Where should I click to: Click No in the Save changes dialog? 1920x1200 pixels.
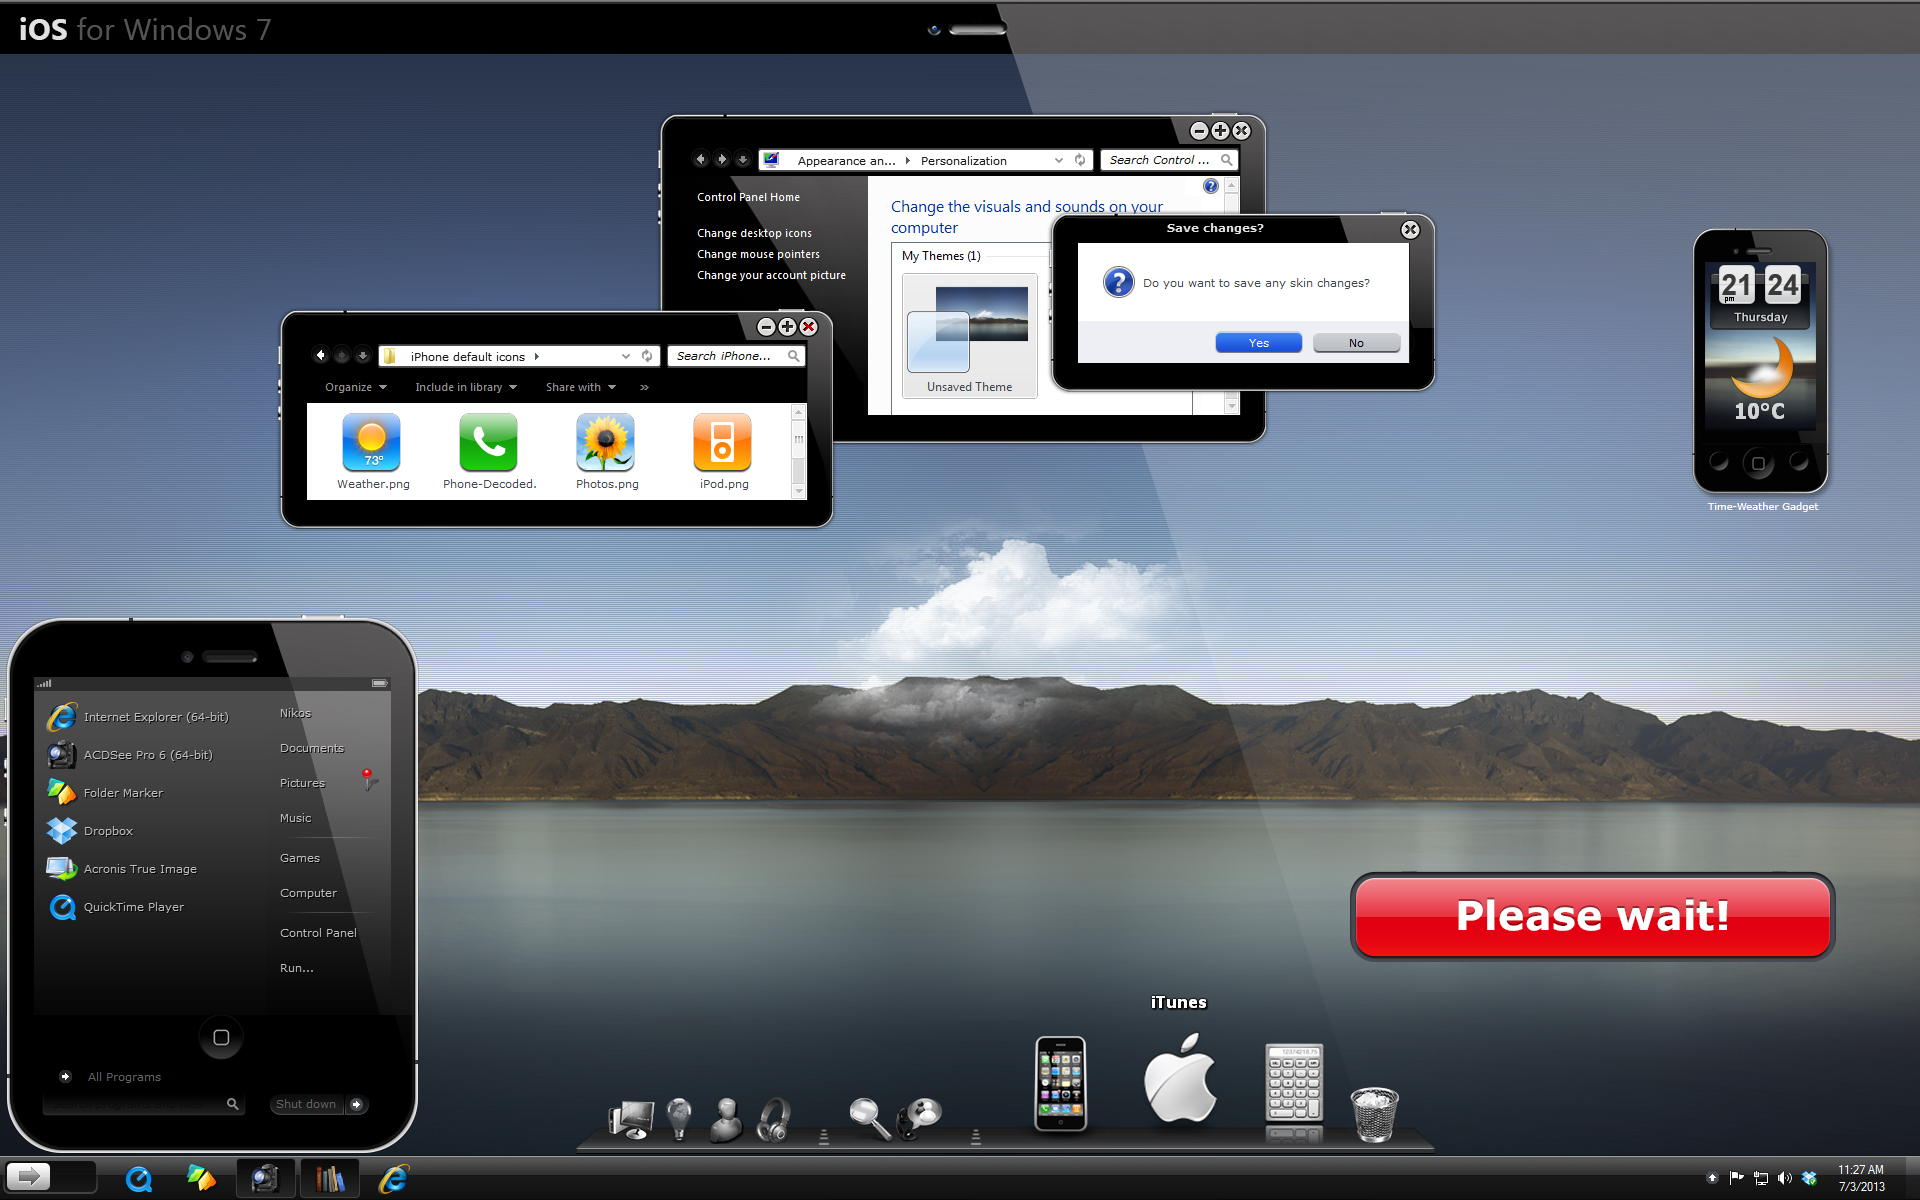tap(1356, 343)
